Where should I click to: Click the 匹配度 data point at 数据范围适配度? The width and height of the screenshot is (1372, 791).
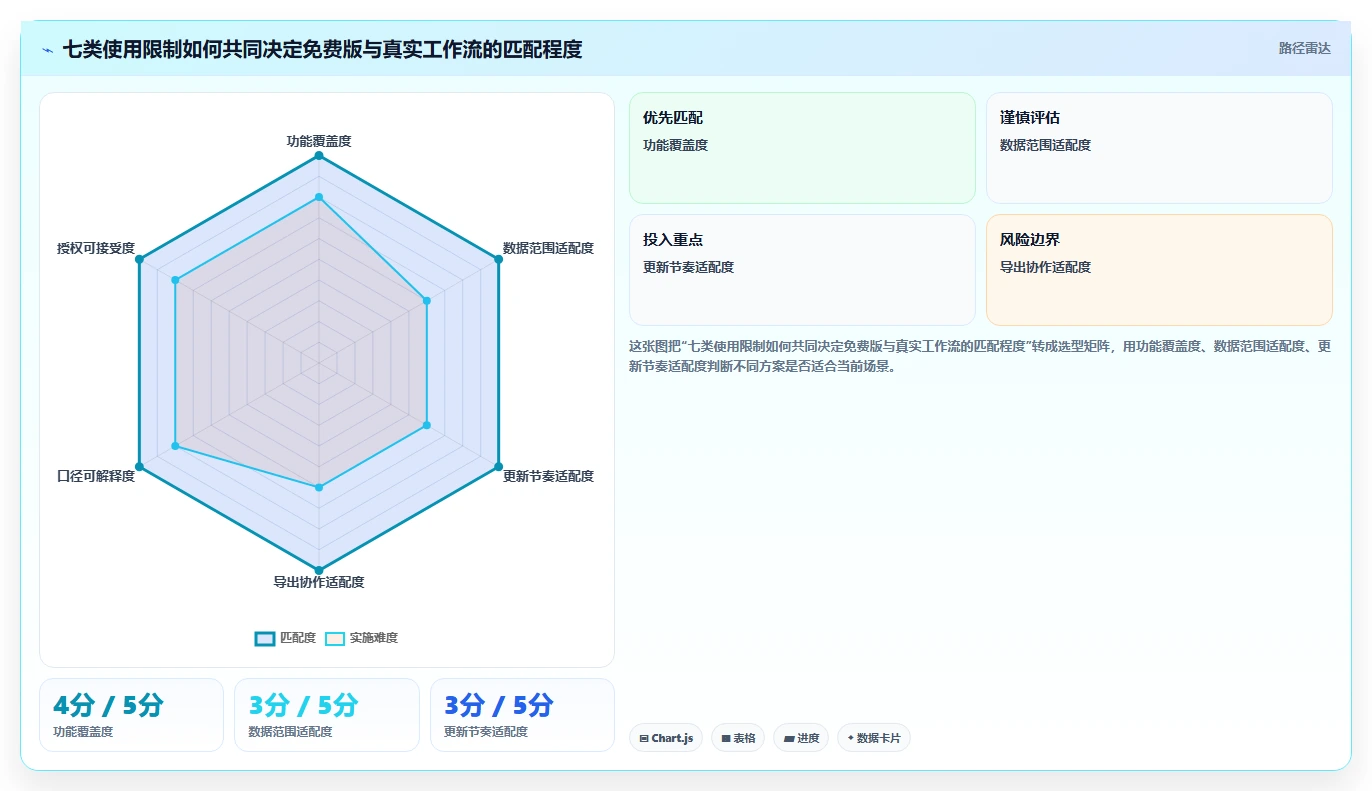pos(499,259)
